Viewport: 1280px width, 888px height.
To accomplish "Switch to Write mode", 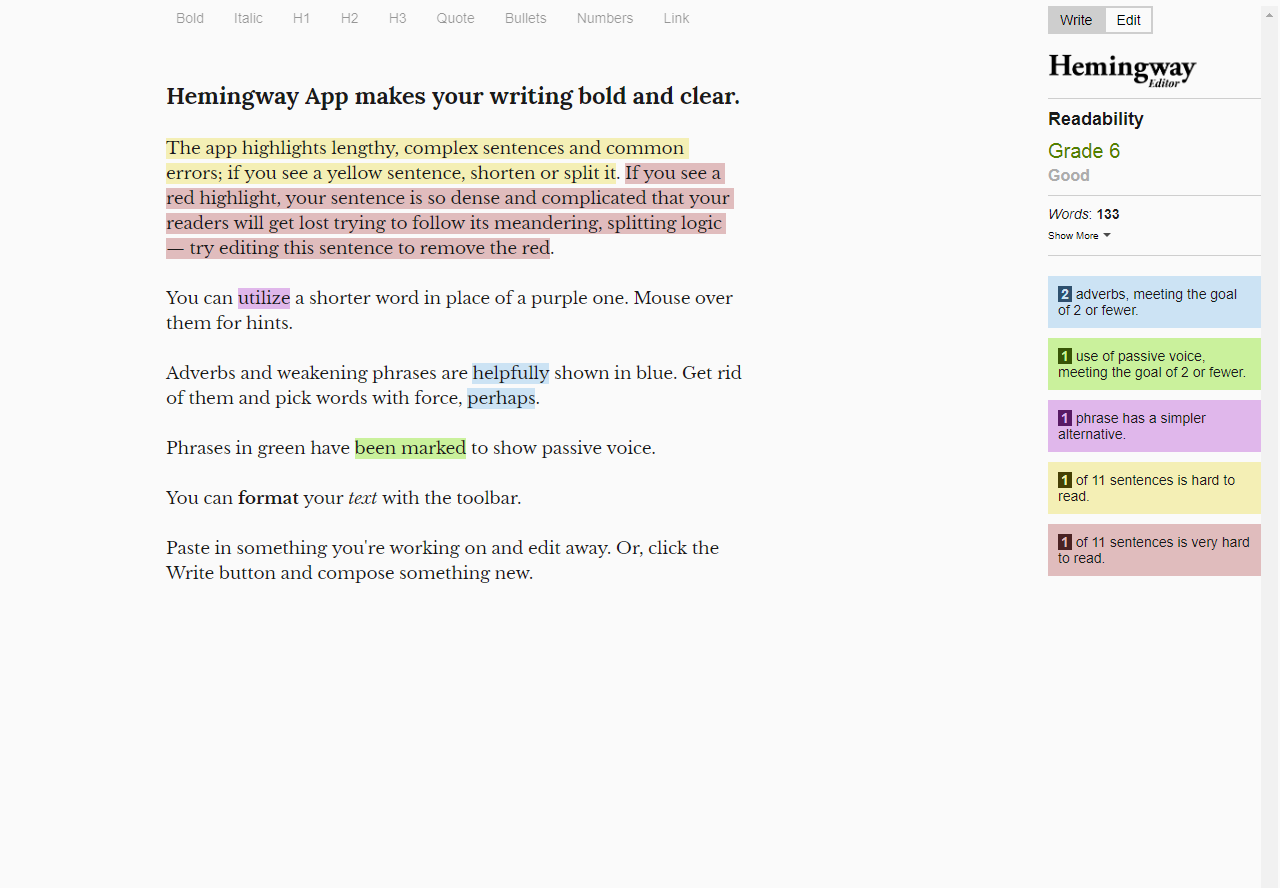I will click(x=1076, y=20).
